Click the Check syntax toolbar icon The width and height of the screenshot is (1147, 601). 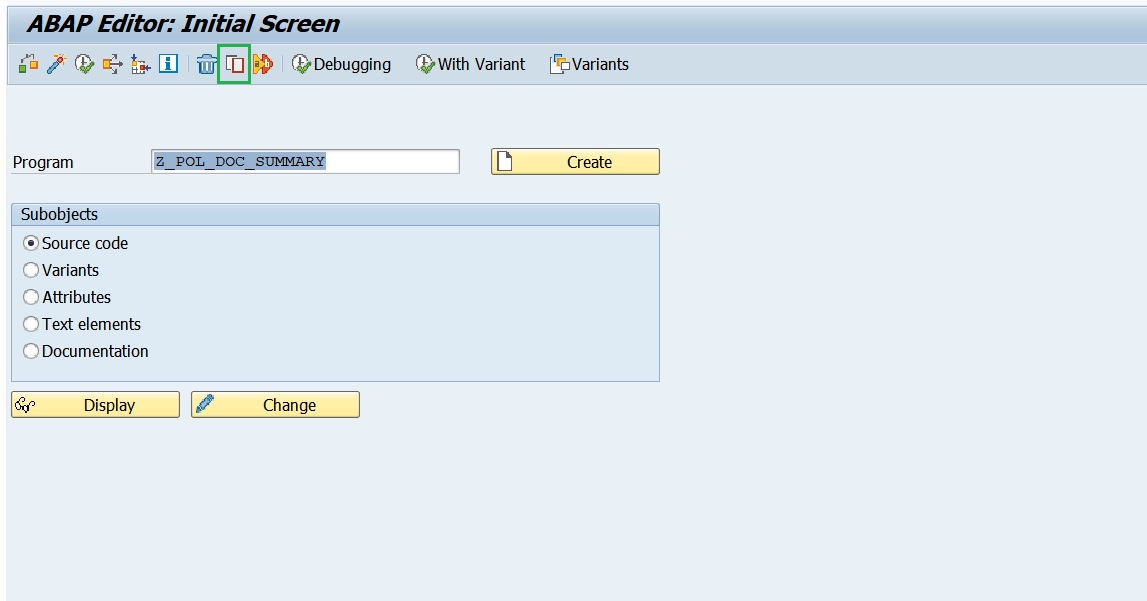coord(29,64)
